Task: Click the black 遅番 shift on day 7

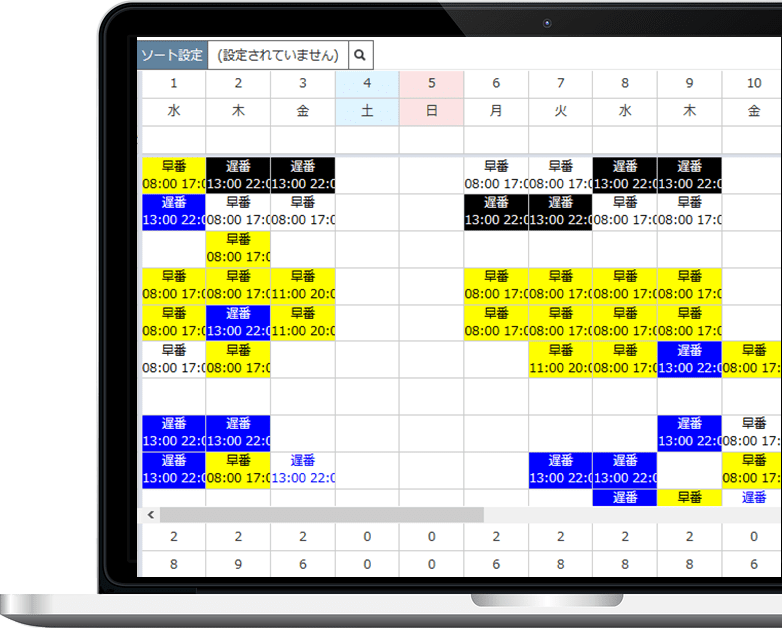Action: [x=561, y=212]
